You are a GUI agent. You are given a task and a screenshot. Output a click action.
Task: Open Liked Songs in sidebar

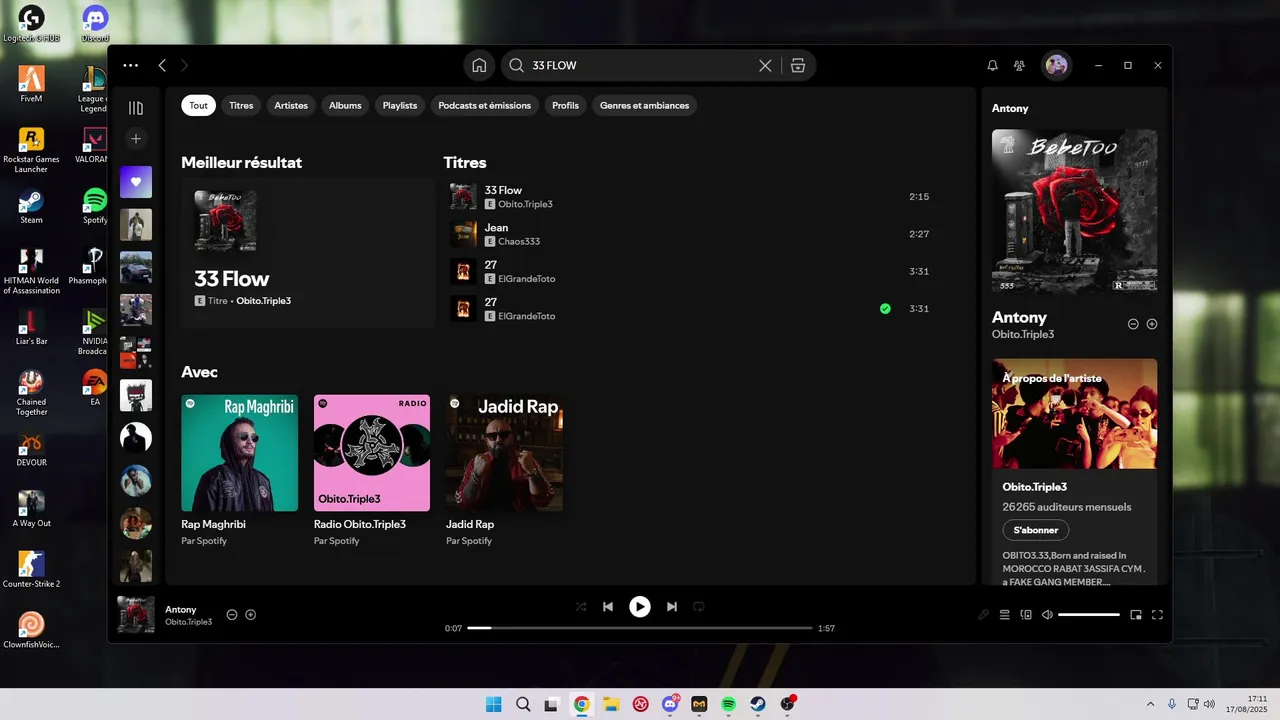point(136,182)
